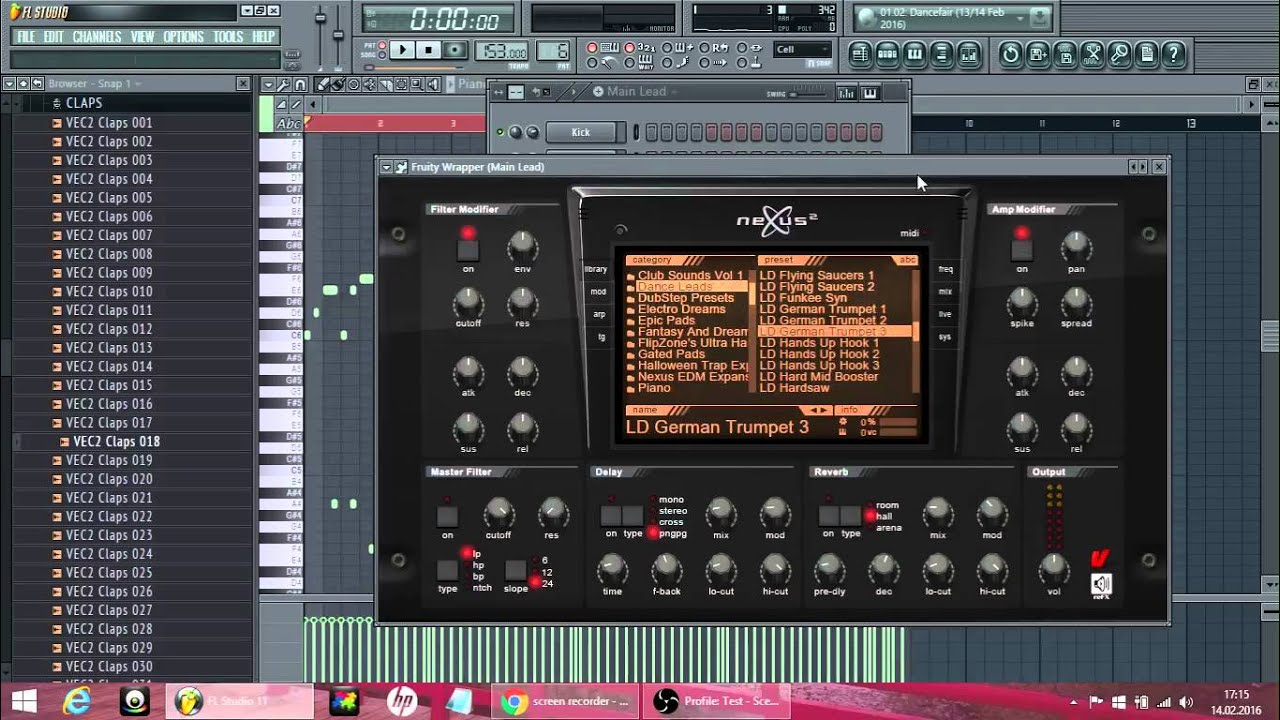Open Internet Explorer from the taskbar
The height and width of the screenshot is (720, 1280).
click(x=77, y=702)
